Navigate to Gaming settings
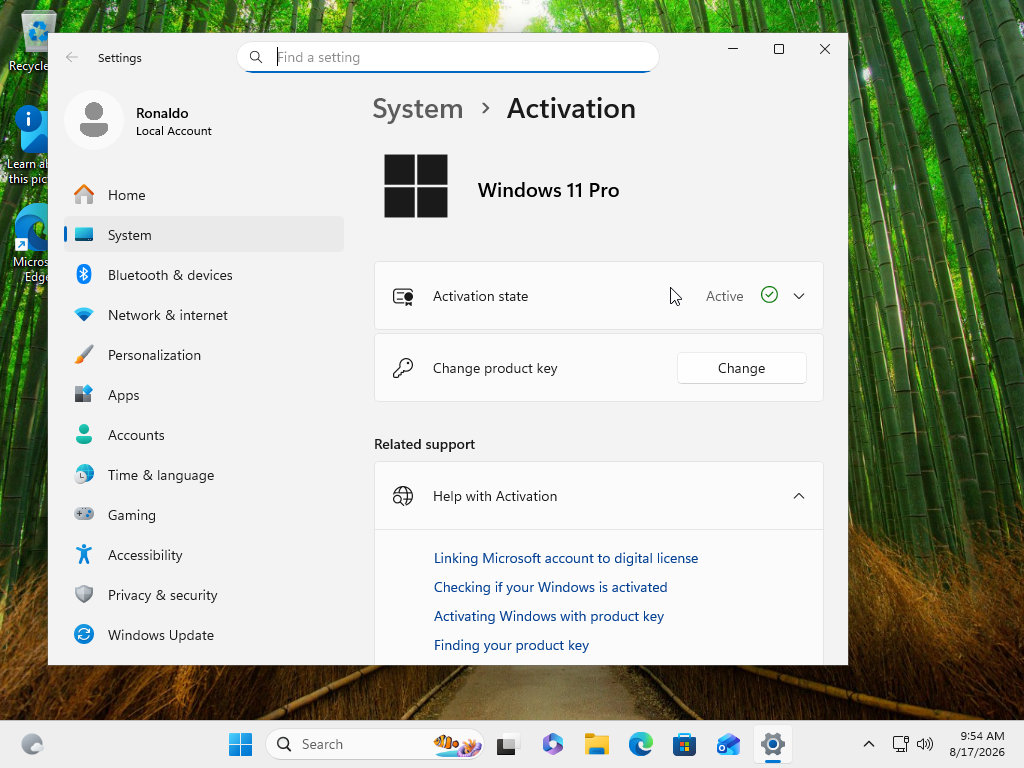The width and height of the screenshot is (1024, 768). click(x=204, y=514)
